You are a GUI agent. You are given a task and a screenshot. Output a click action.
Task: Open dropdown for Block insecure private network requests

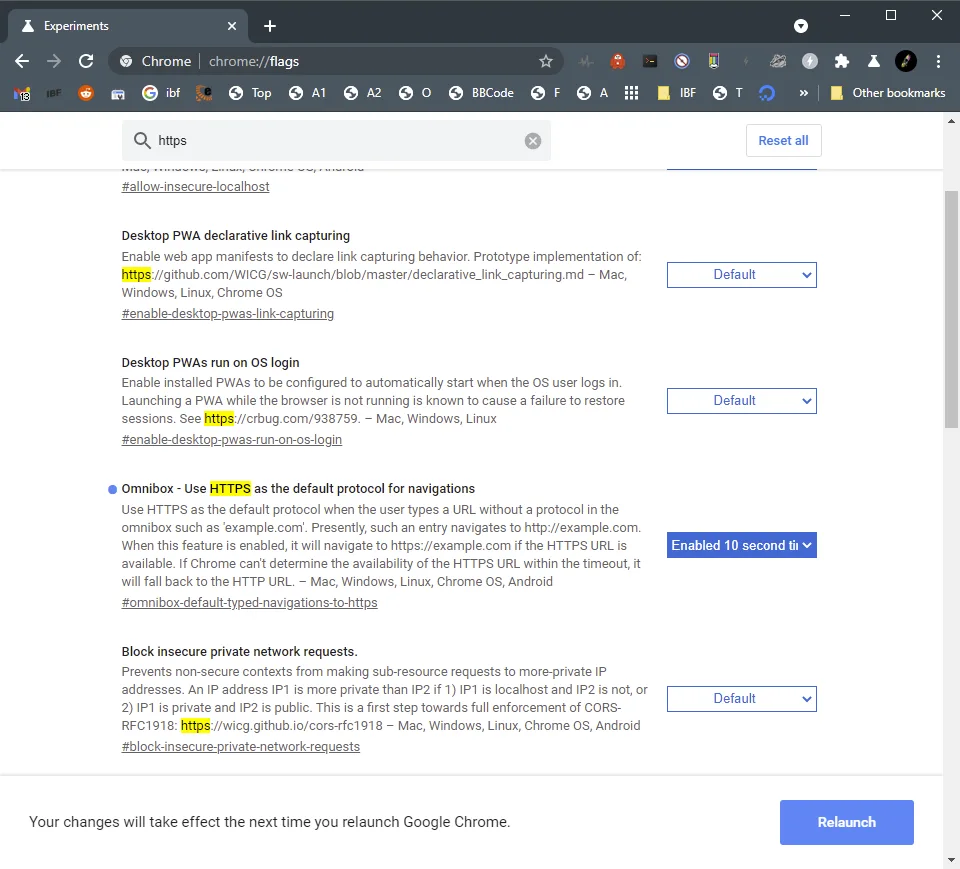[741, 699]
